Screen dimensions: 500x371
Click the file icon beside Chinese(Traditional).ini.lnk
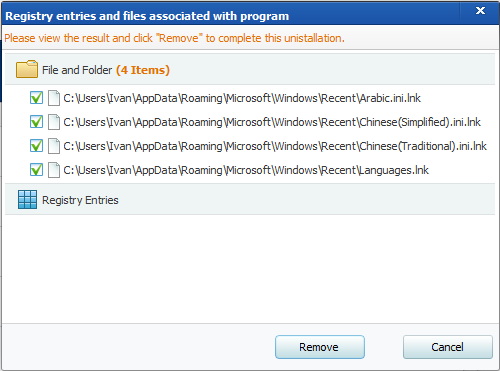tap(54, 146)
